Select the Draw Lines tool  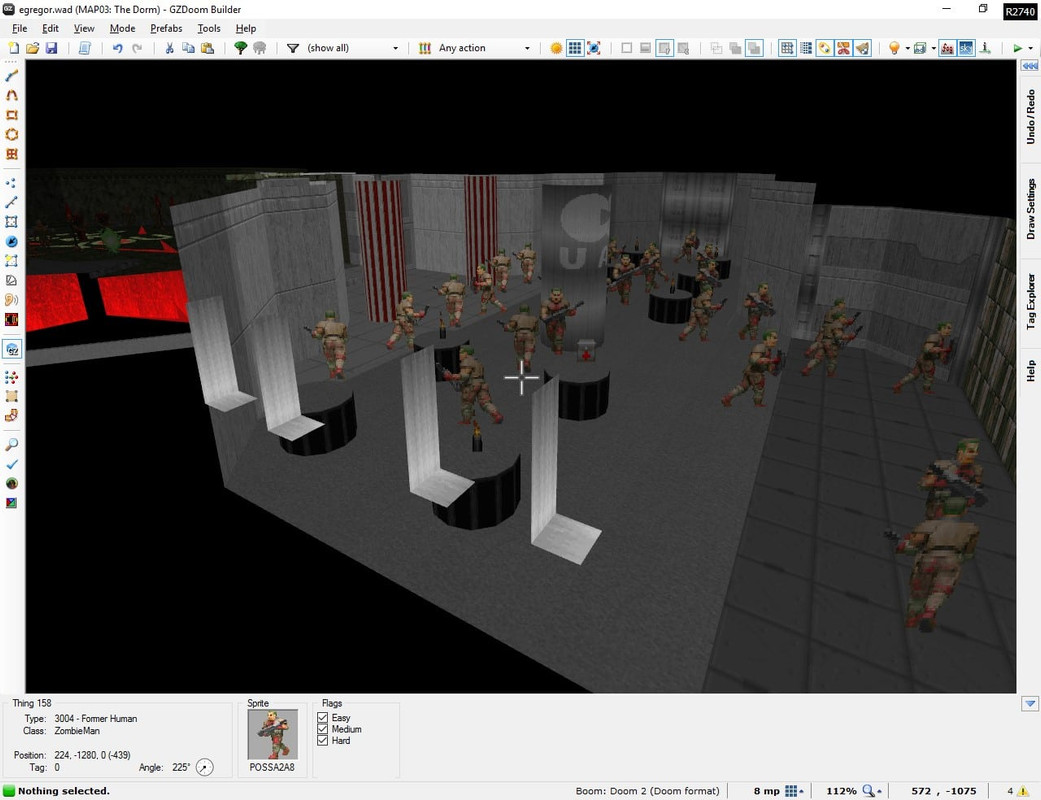[x=11, y=76]
